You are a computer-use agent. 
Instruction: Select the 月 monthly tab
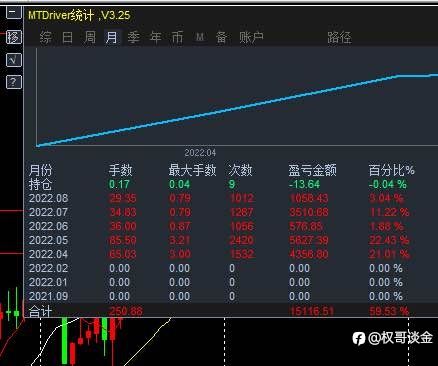click(112, 37)
